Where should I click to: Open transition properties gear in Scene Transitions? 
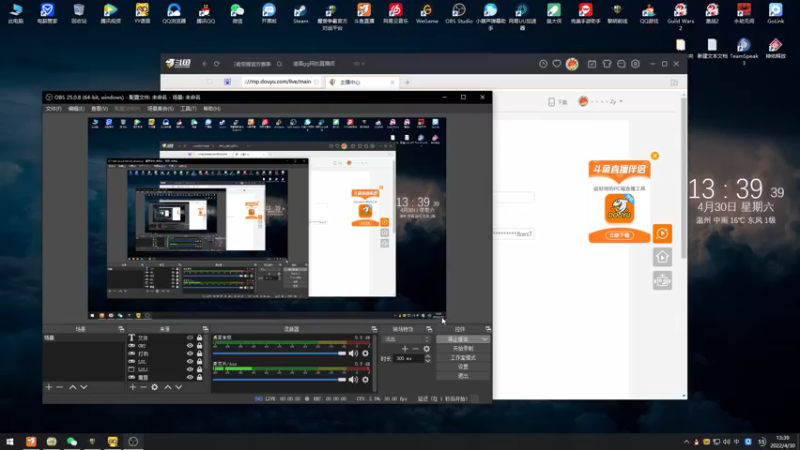pyautogui.click(x=427, y=349)
